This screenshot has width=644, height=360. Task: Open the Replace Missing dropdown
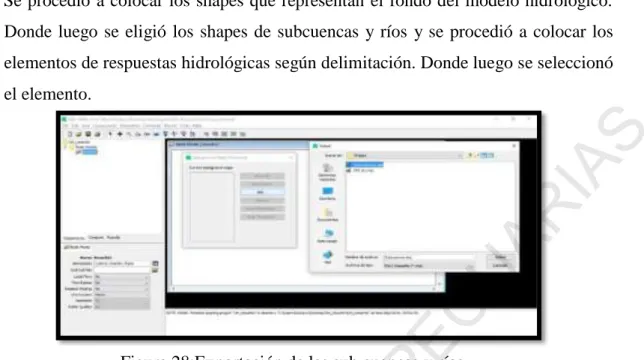(x=122, y=289)
